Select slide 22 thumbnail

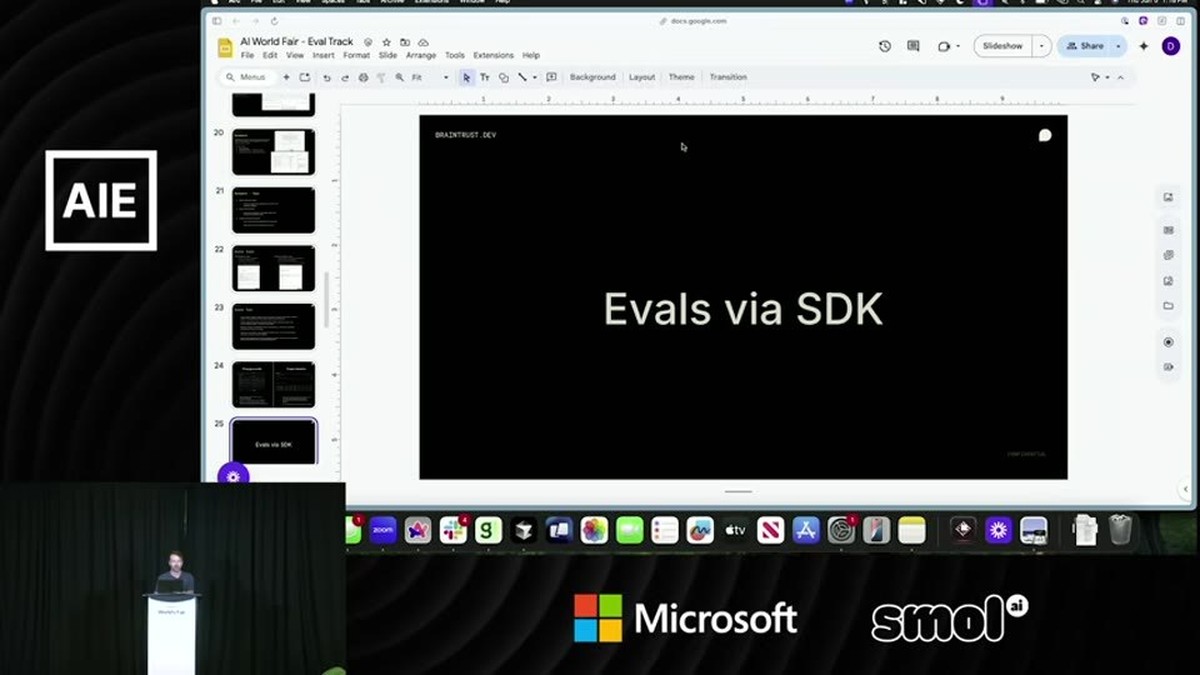click(273, 268)
